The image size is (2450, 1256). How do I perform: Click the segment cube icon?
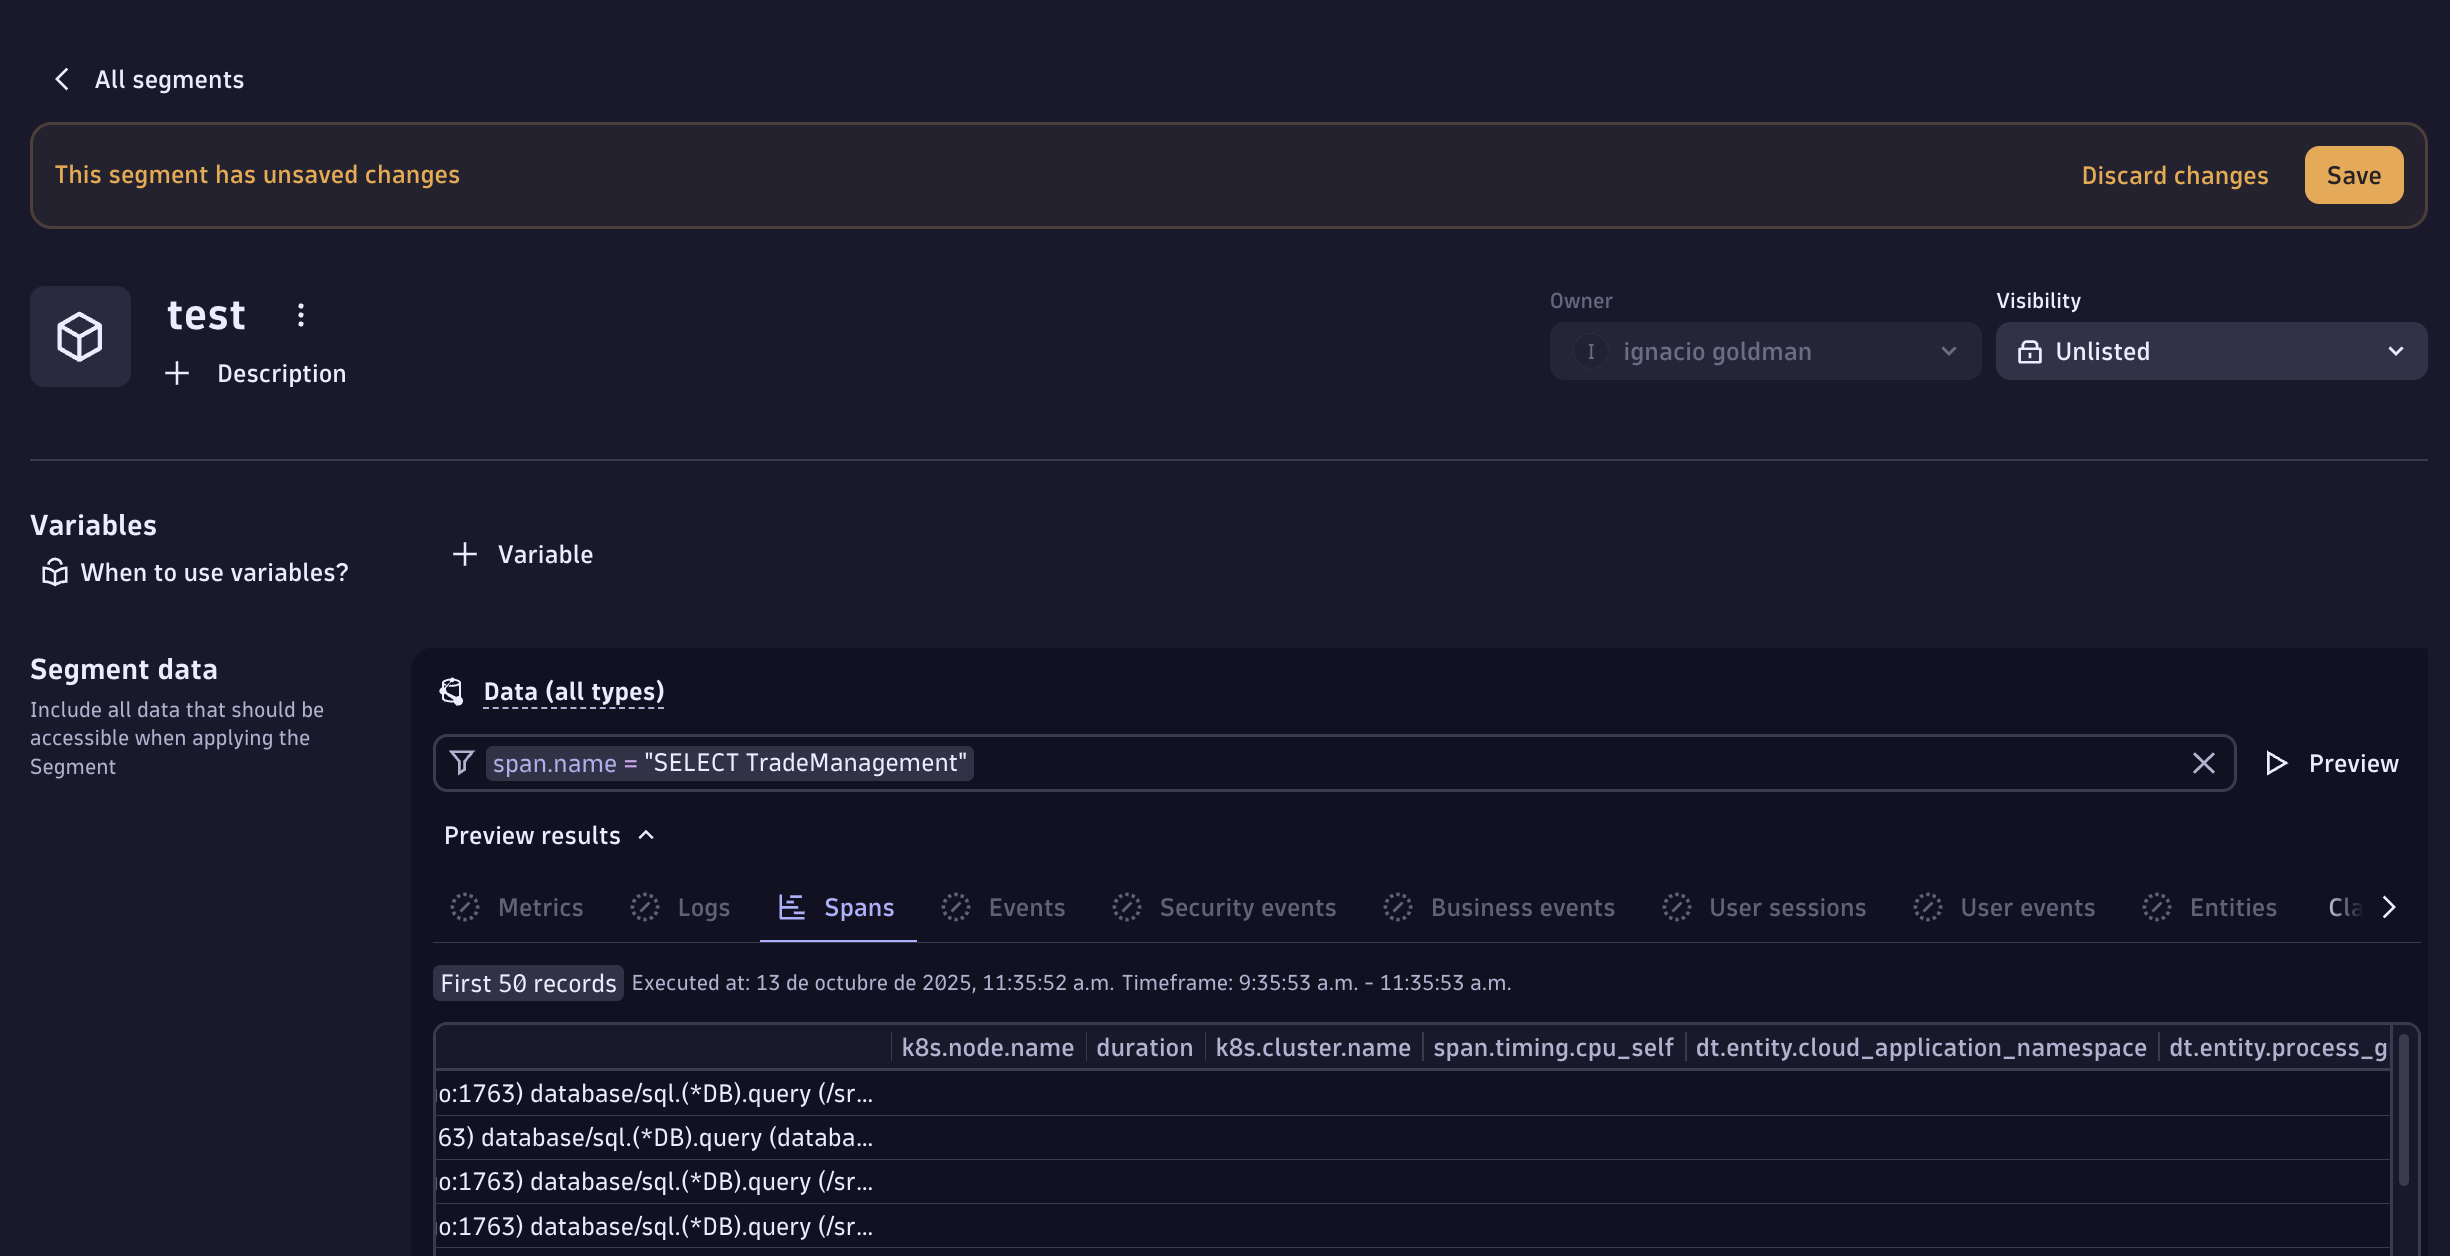[80, 336]
